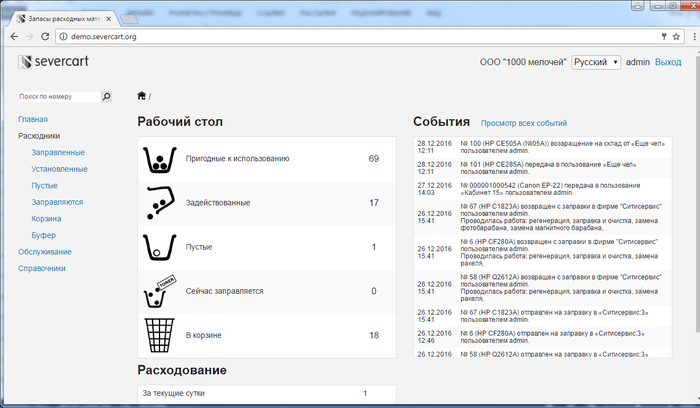Click company name 'ООО "1000 мелочей"'
The width and height of the screenshot is (700, 408).
click(x=523, y=62)
